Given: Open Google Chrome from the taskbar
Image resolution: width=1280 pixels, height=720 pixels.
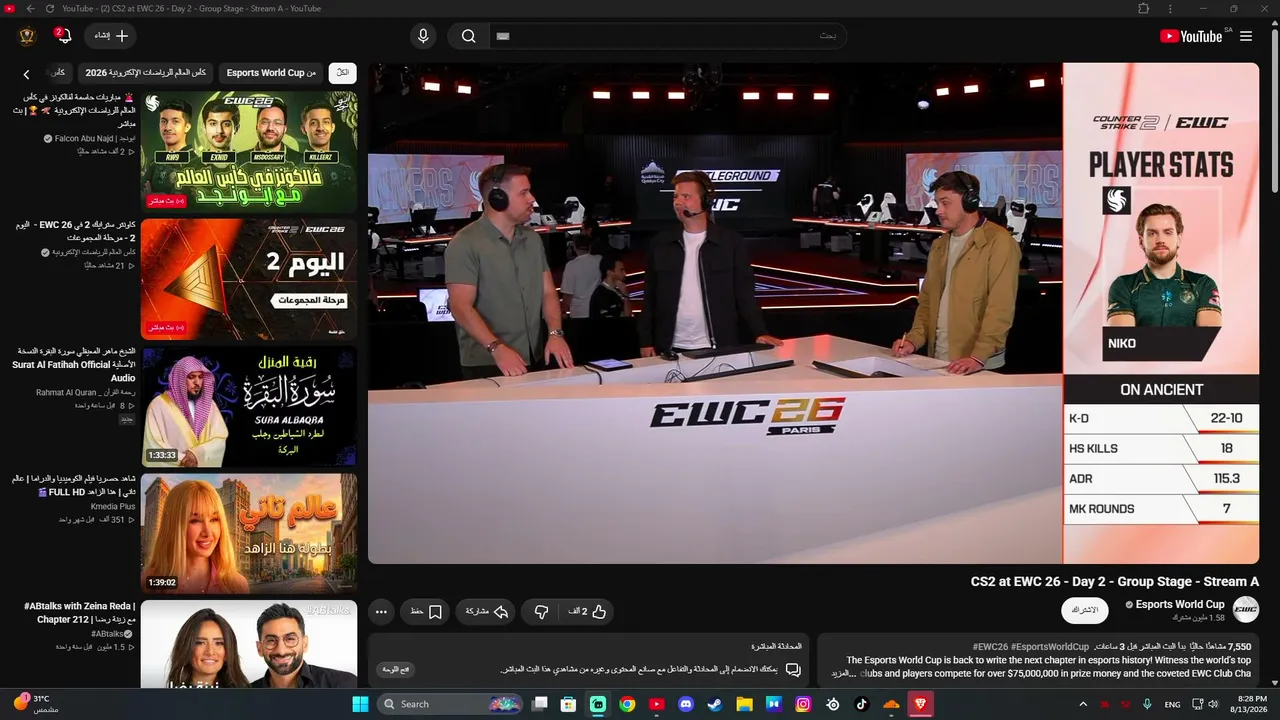Looking at the screenshot, I should pyautogui.click(x=627, y=704).
